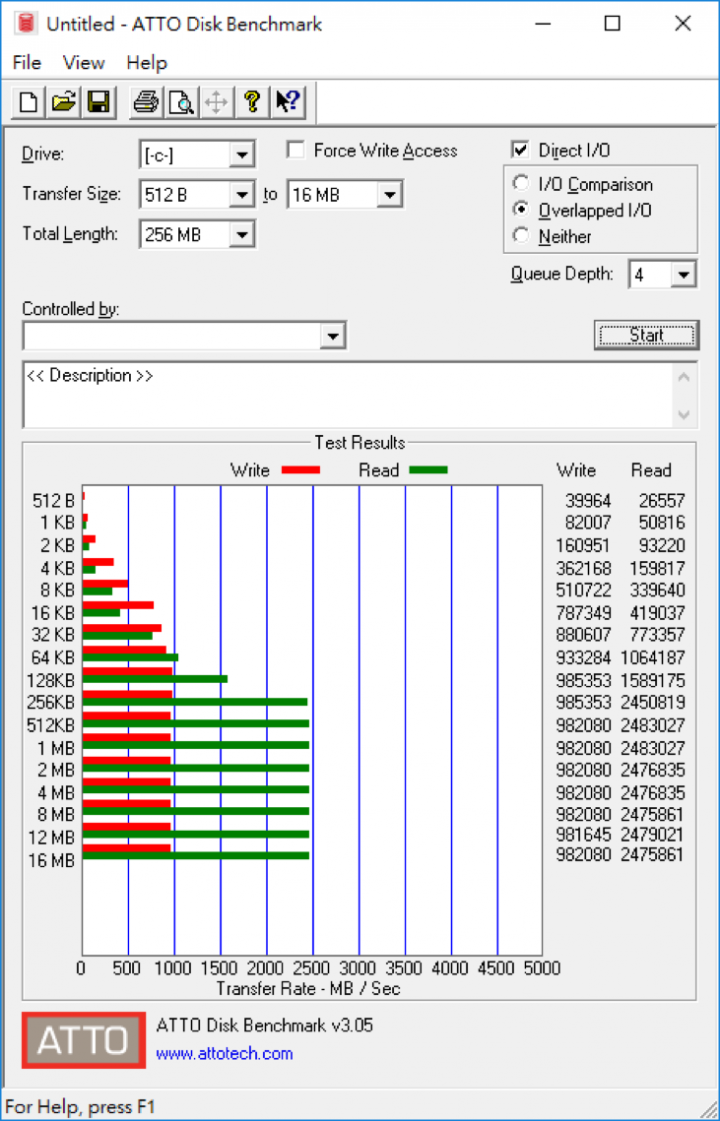
Task: Open the View menu
Action: pyautogui.click(x=84, y=62)
